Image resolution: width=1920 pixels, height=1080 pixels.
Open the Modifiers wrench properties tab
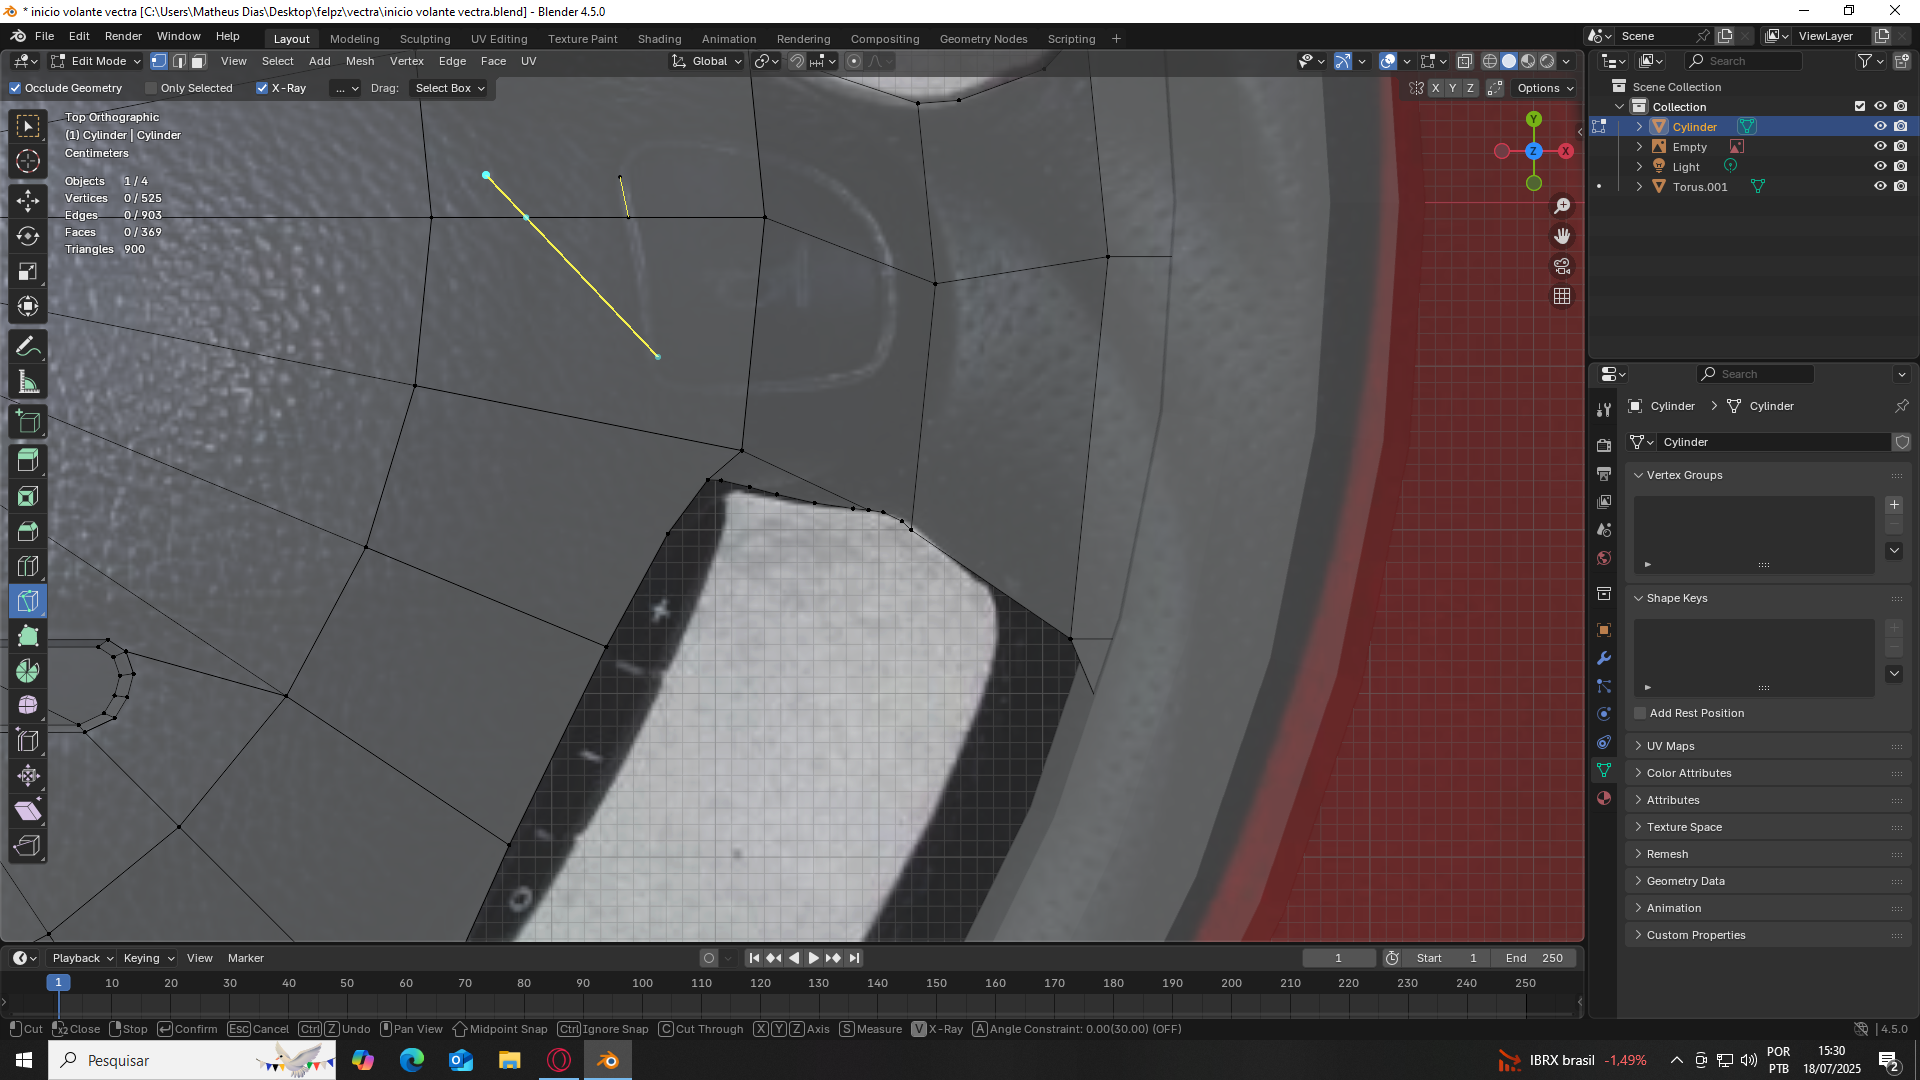(x=1604, y=658)
